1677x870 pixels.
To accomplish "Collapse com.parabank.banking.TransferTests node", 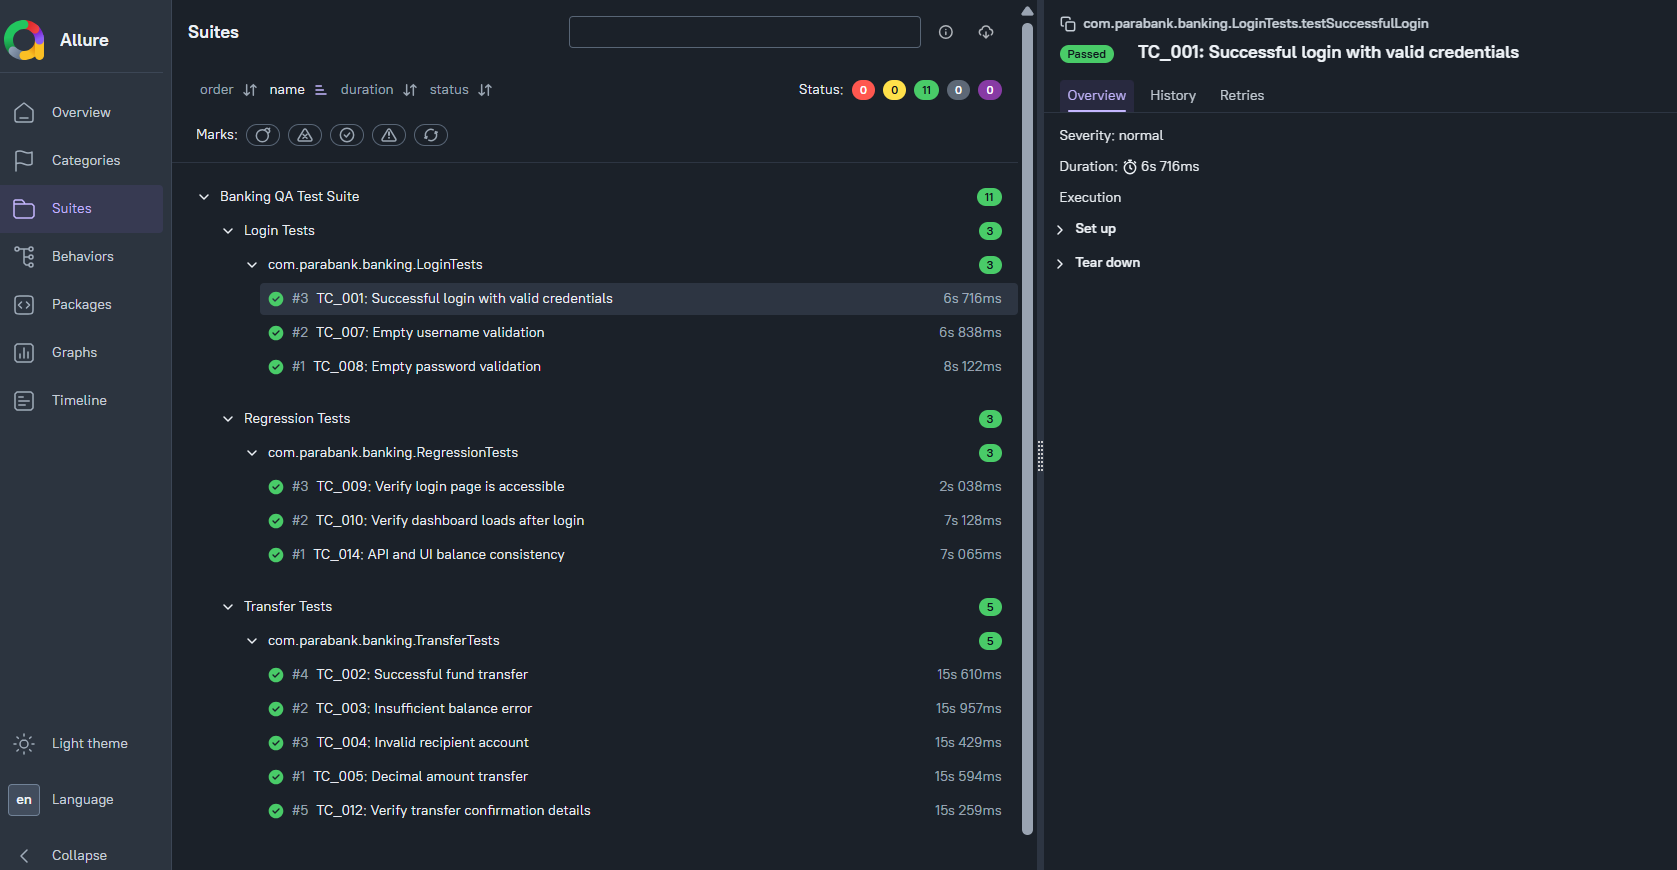I will coord(252,641).
